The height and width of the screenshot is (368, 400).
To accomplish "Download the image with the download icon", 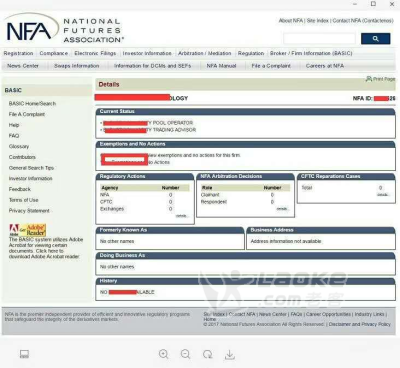I will coord(229,355).
